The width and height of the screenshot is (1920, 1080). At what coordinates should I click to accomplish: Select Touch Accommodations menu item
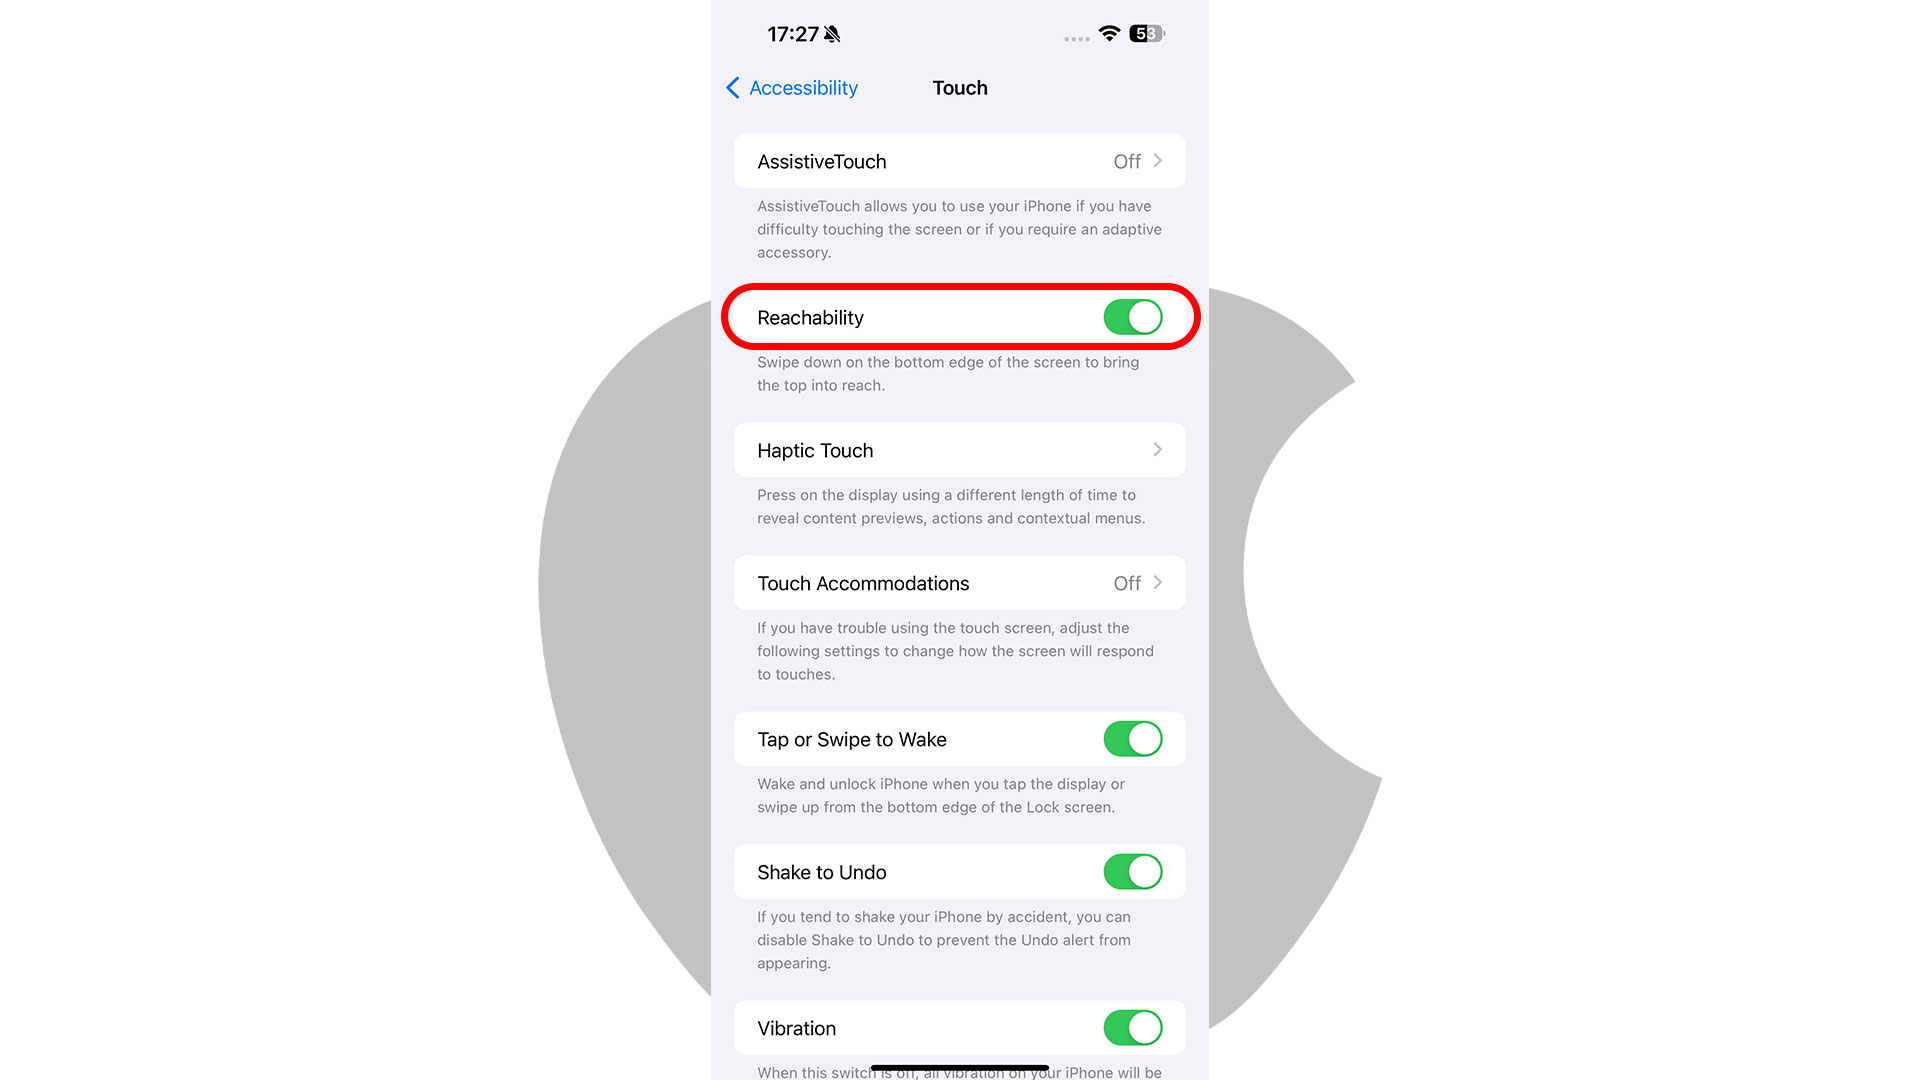tap(960, 583)
